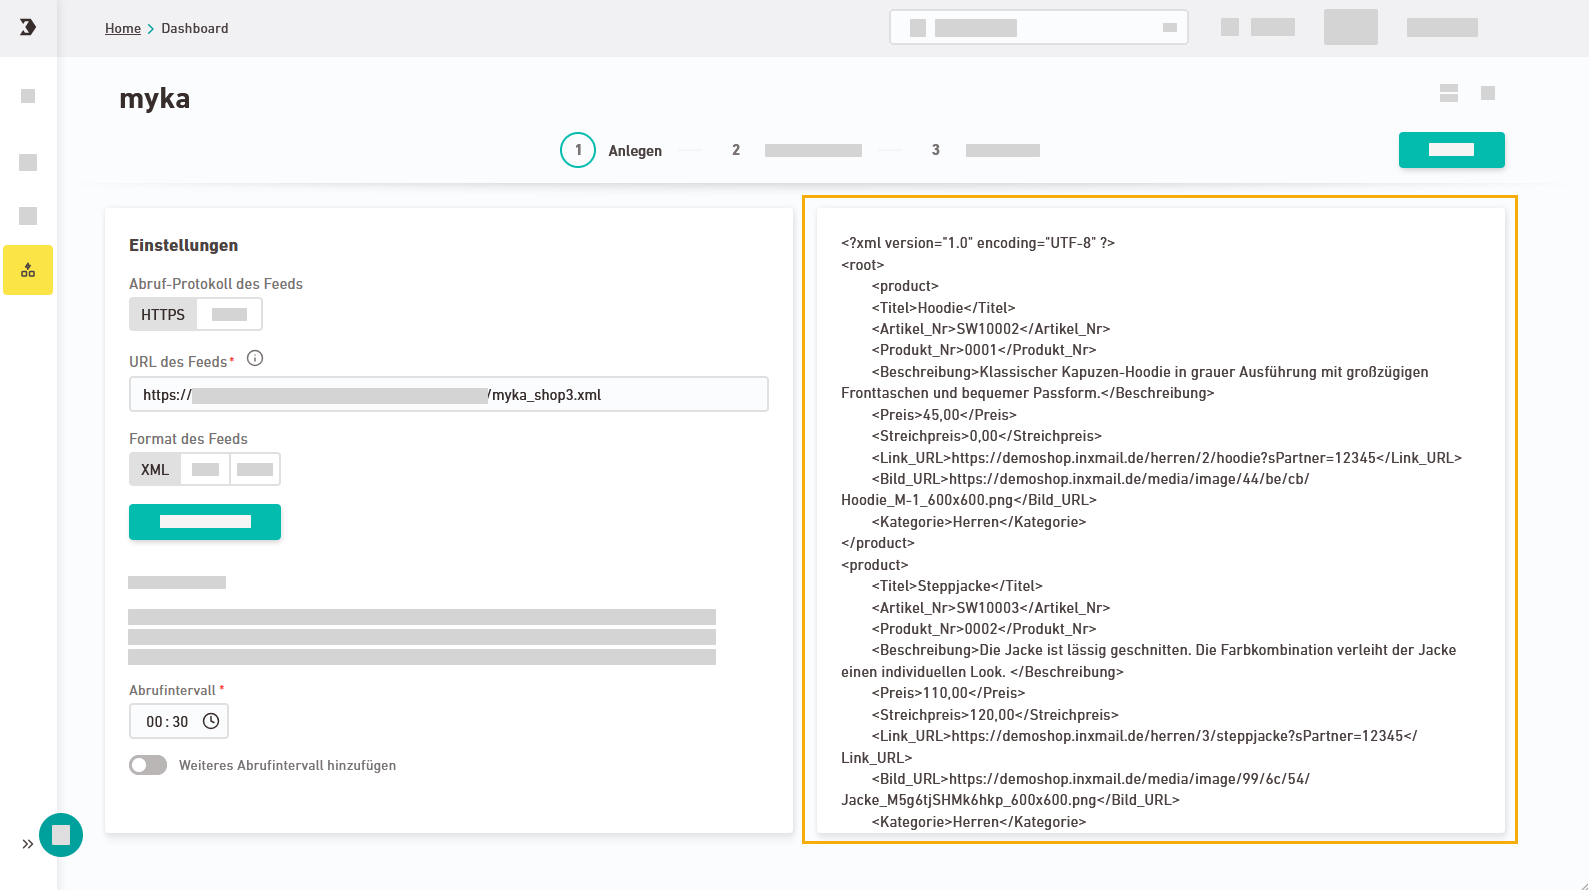The width and height of the screenshot is (1589, 890).
Task: Click the Einstellungen heading
Action: [184, 245]
